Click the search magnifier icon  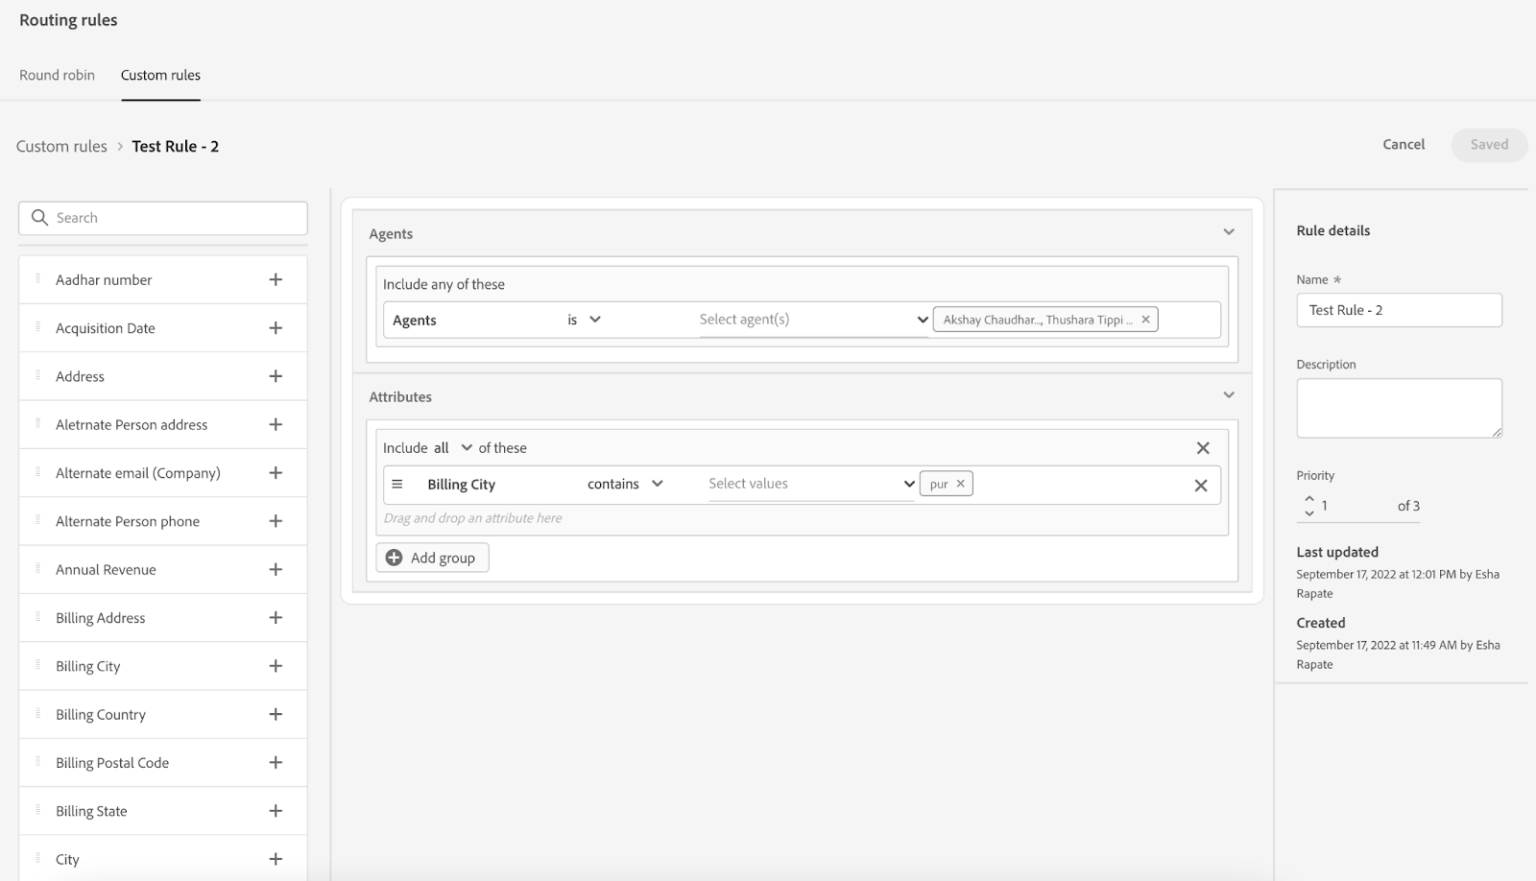coord(40,217)
